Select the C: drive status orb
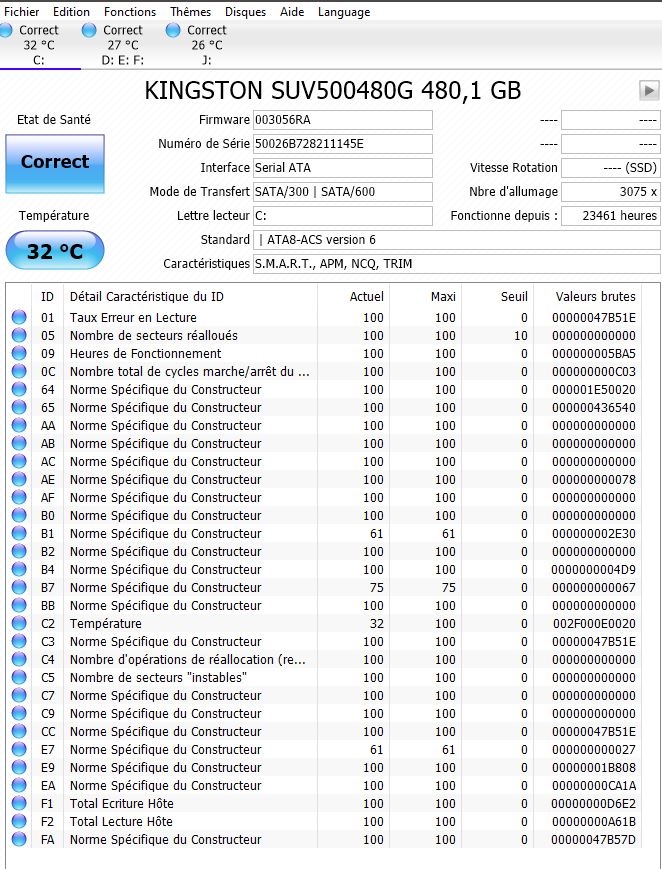This screenshot has width=662, height=869. click(10, 31)
